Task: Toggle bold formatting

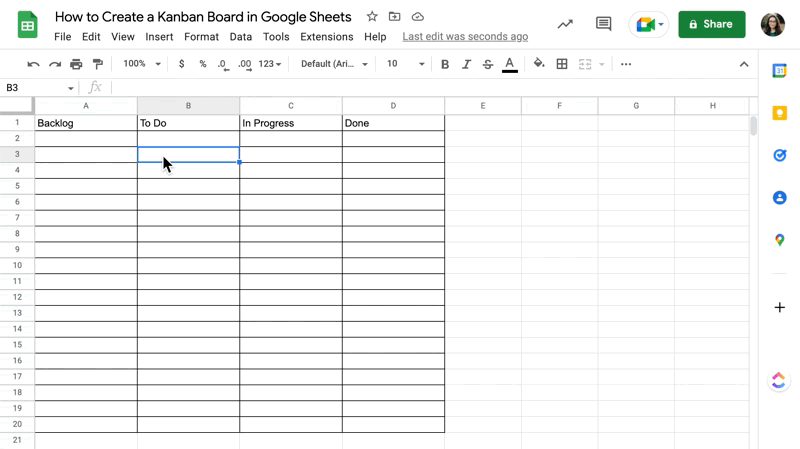Action: click(445, 64)
